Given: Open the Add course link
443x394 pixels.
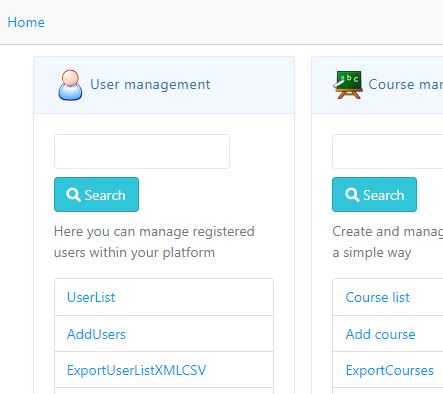Looking at the screenshot, I should (380, 334).
